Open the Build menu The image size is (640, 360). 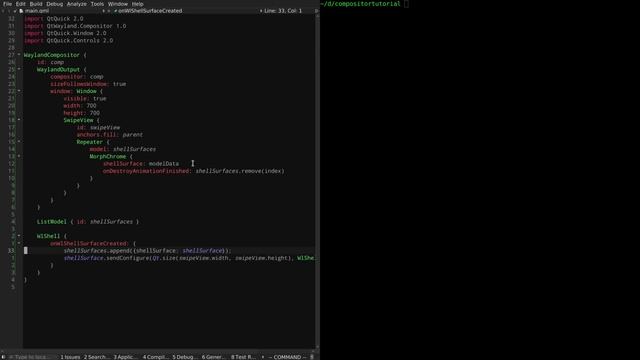36,4
